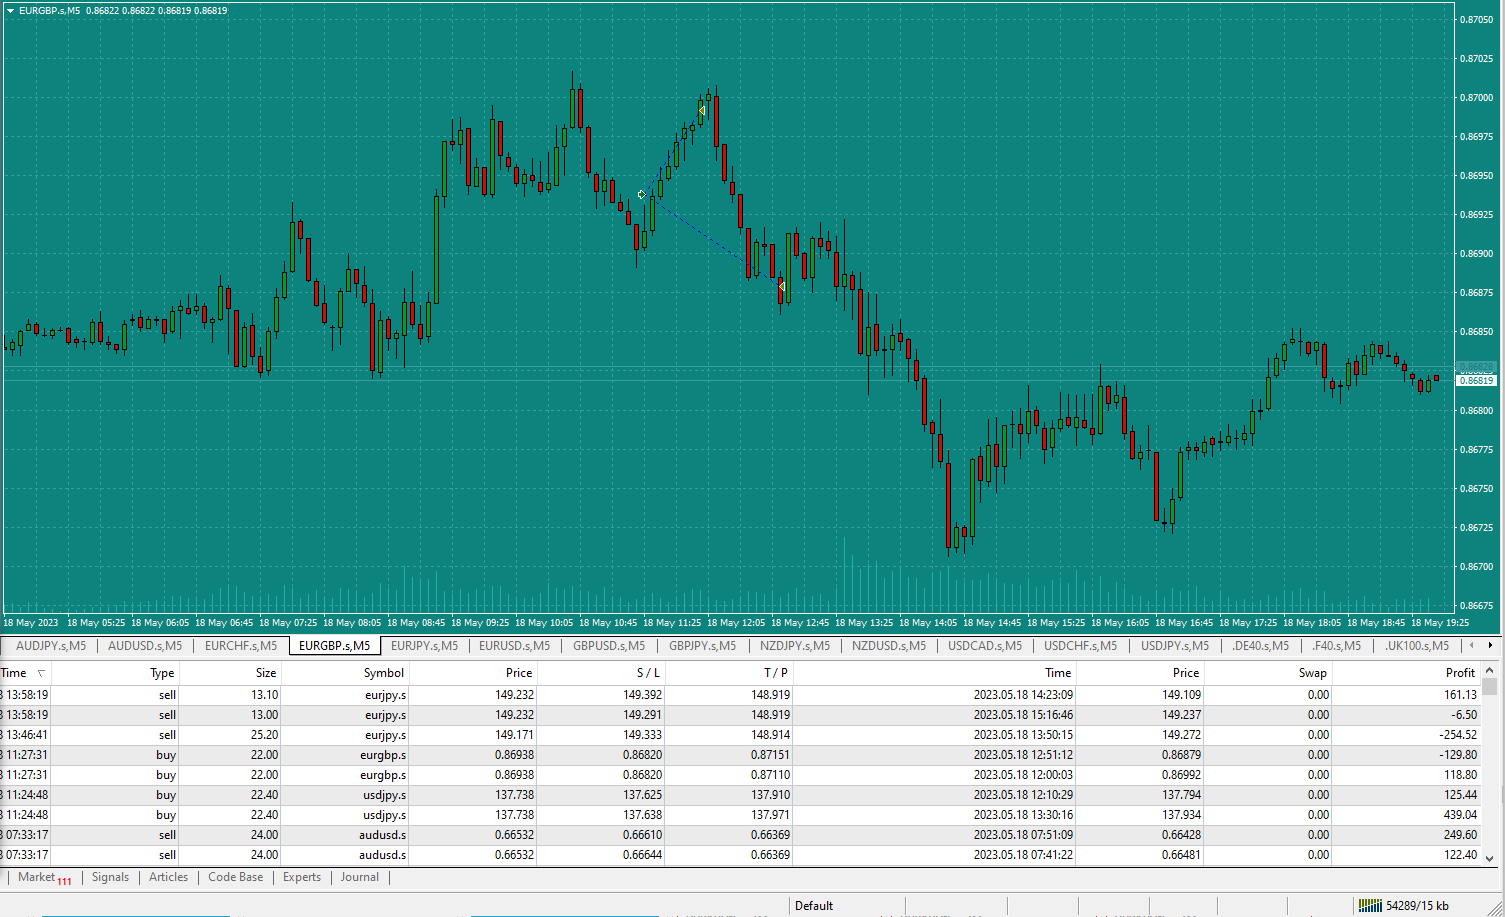The height and width of the screenshot is (917, 1505).
Task: Click the Time column sort arrow indicator
Action: [41, 673]
